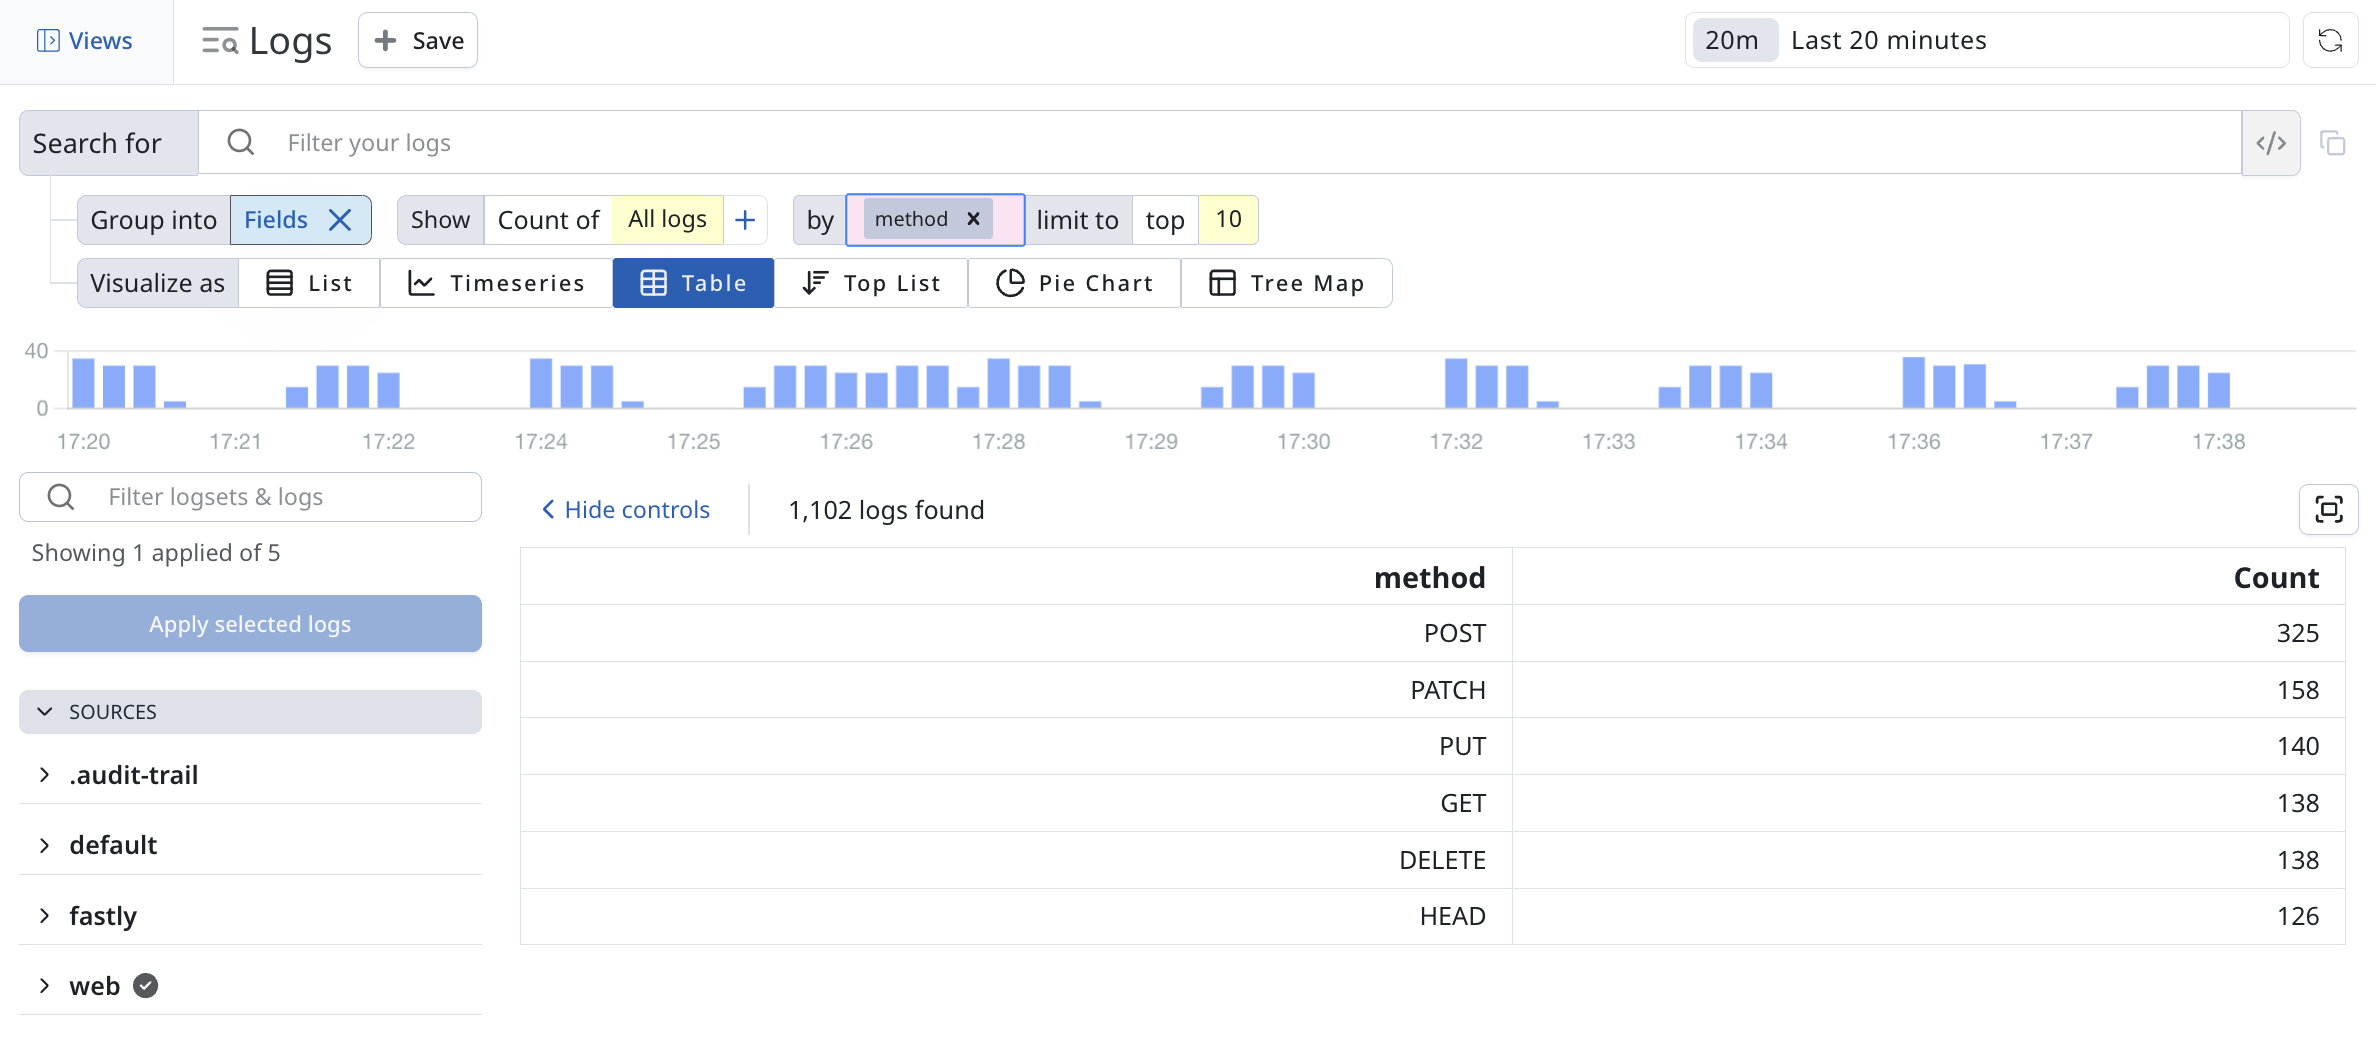Open the Fields group-into selector

pyautogui.click(x=277, y=220)
